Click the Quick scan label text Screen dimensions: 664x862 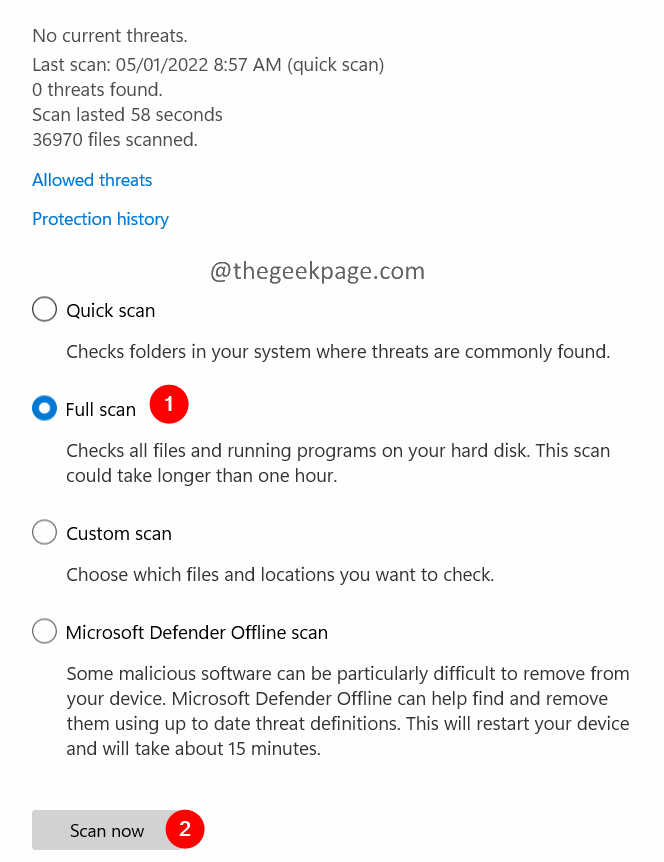[x=110, y=311]
